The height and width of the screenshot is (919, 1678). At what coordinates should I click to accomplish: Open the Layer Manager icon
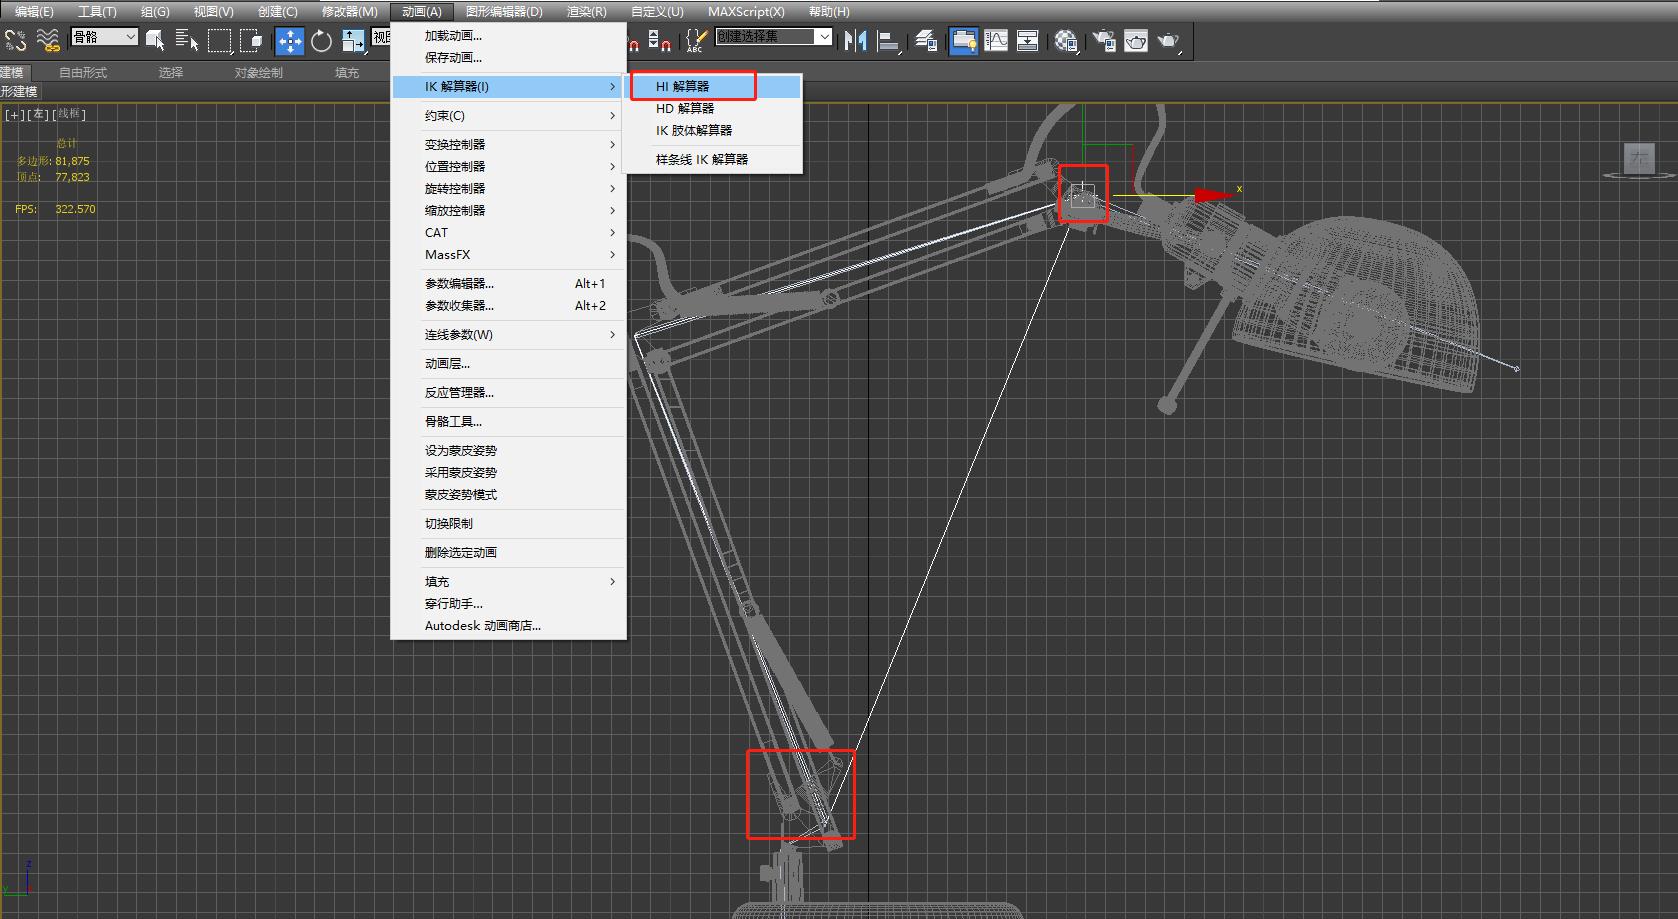click(x=926, y=40)
